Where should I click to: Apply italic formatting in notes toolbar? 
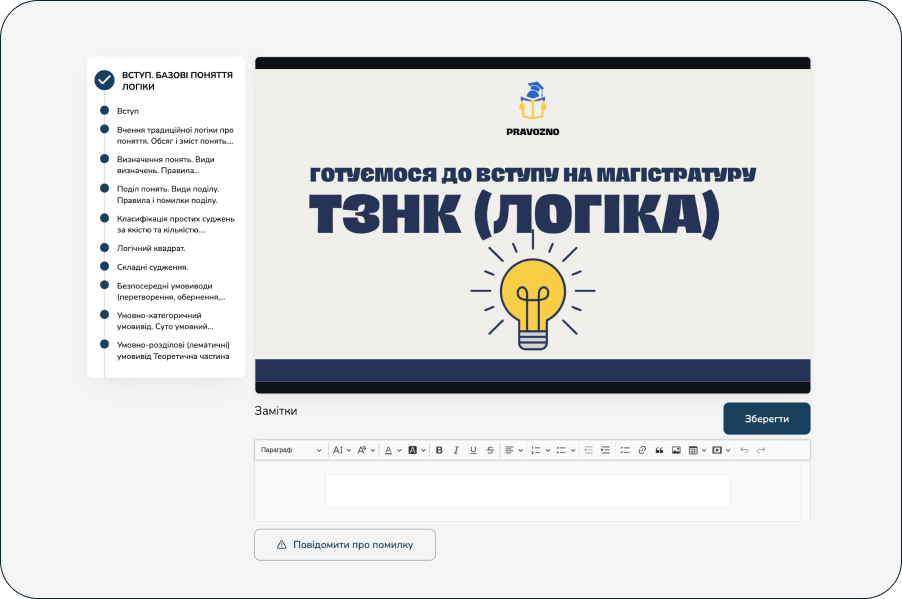coord(456,450)
